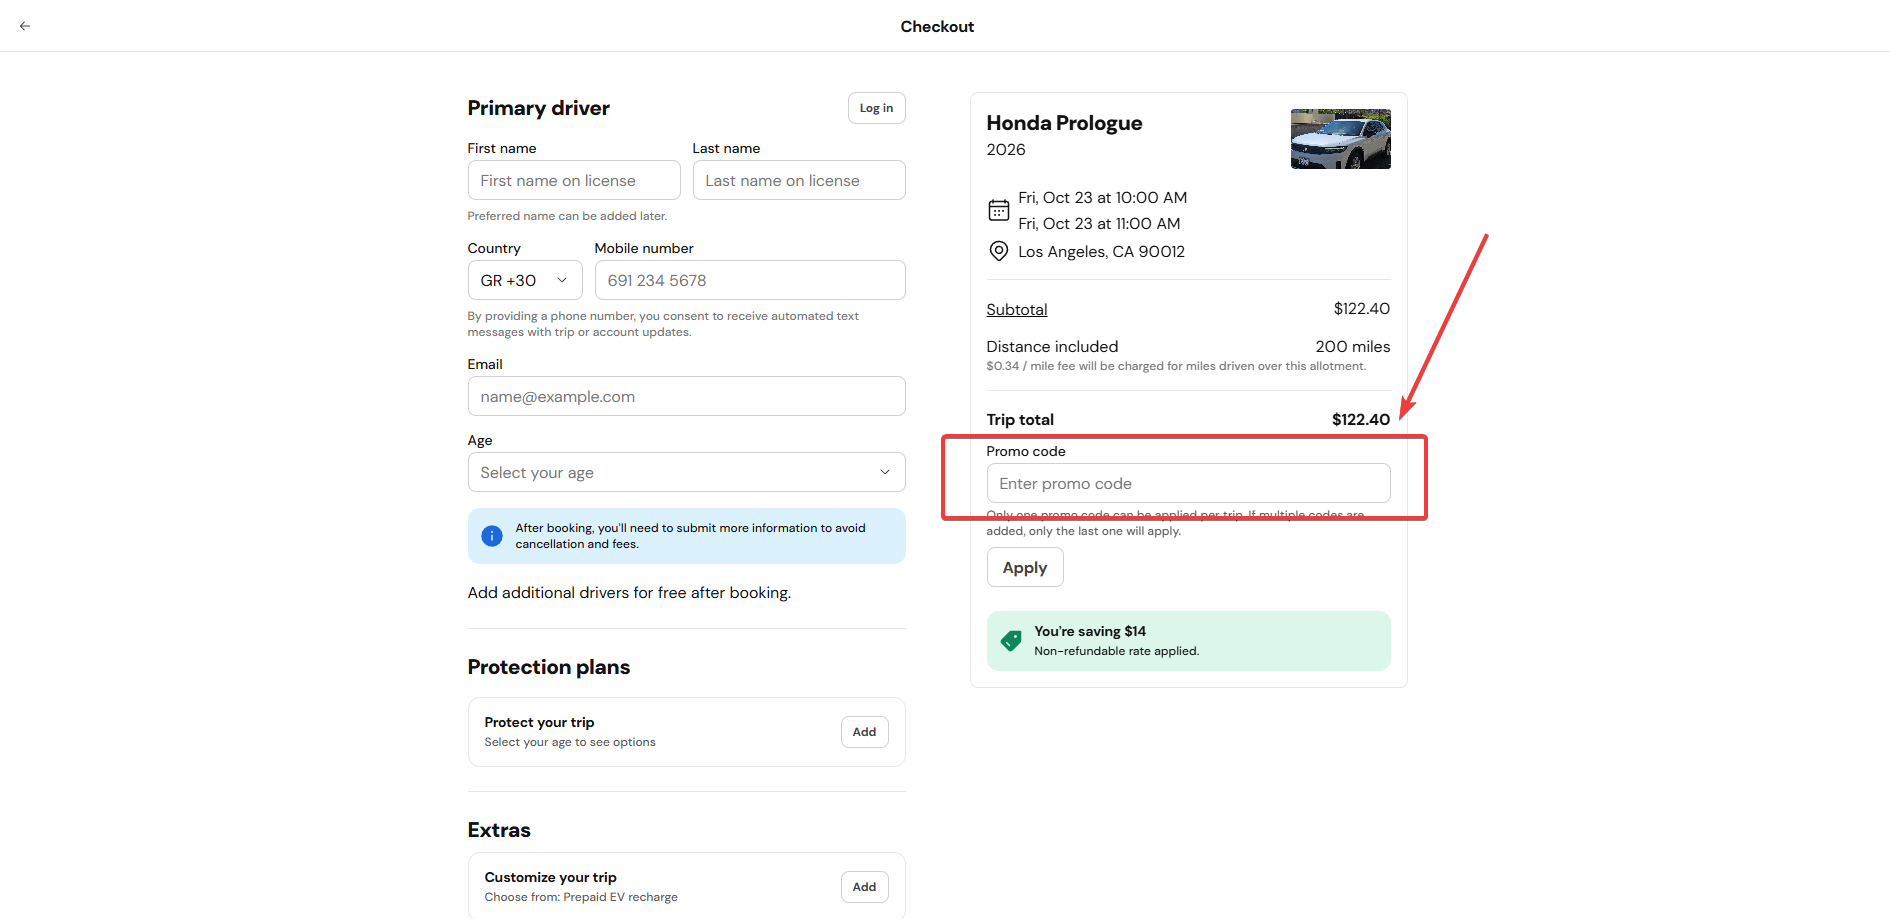Open the GR +30 country code dropdown
Viewport: 1890px width, 919px height.
click(525, 280)
